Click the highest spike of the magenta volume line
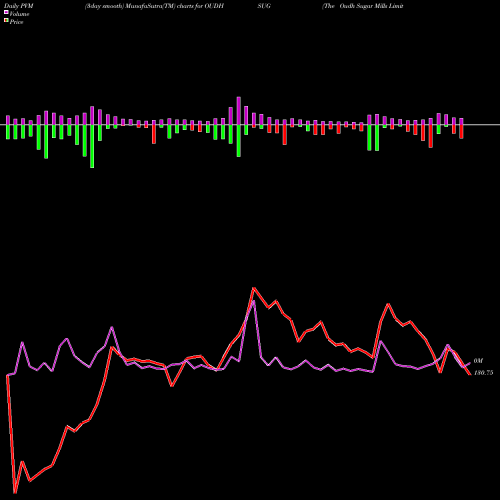The height and width of the screenshot is (500, 500). pos(254,301)
